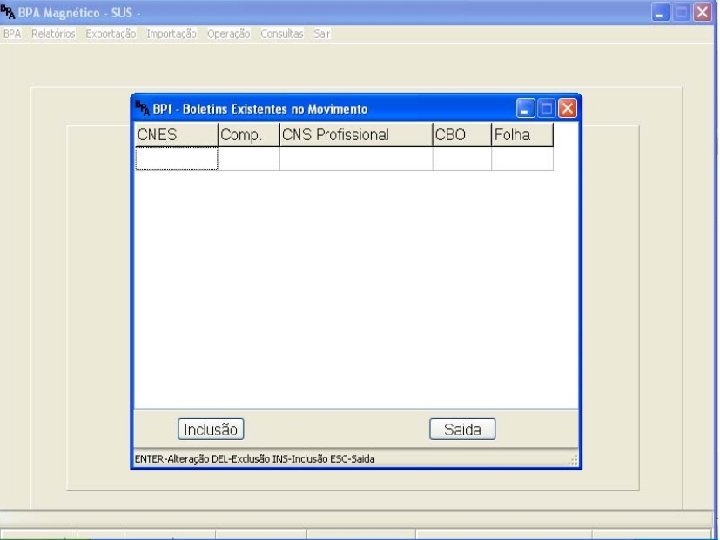Select the empty Folha cell in first row
The width and height of the screenshot is (720, 540).
click(x=523, y=158)
